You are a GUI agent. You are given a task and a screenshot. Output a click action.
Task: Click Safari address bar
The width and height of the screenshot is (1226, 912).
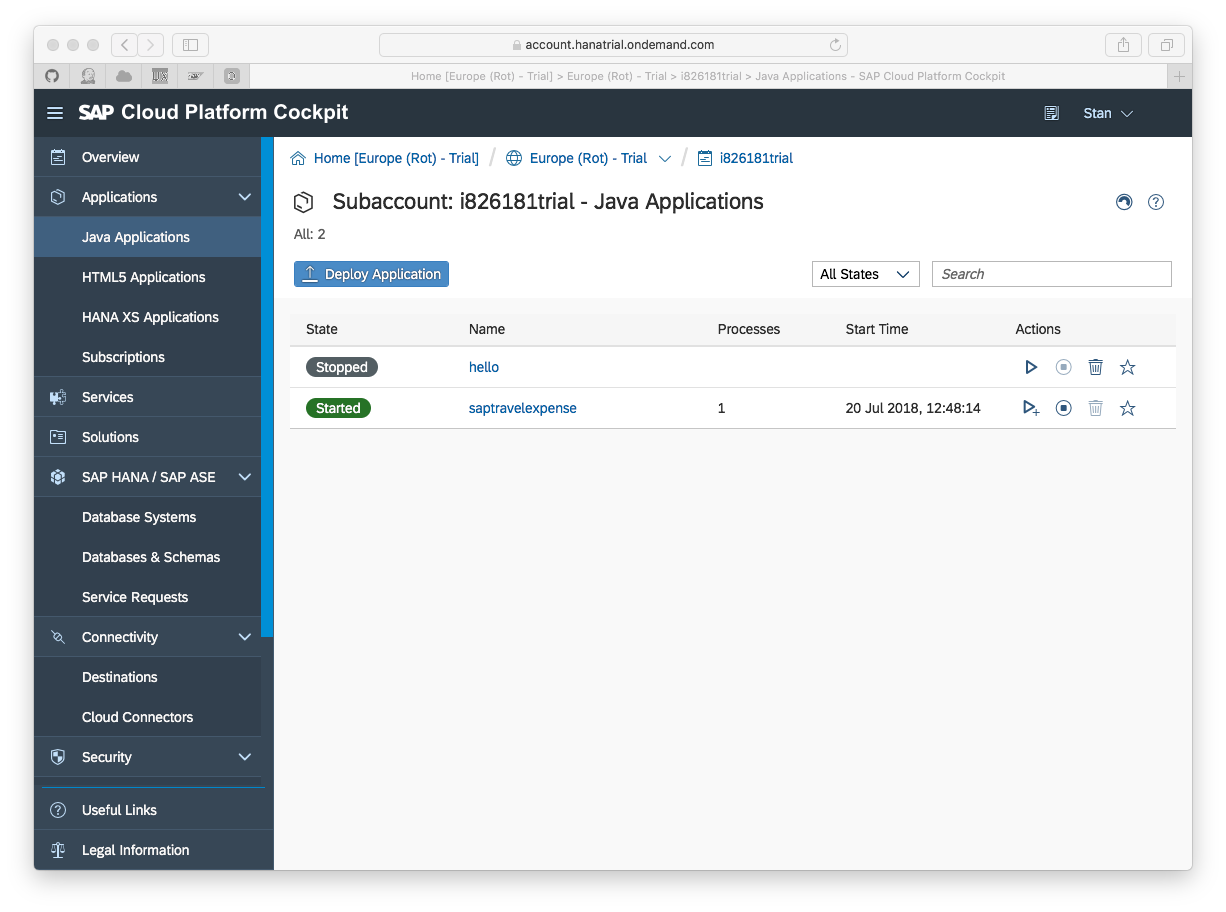613,44
